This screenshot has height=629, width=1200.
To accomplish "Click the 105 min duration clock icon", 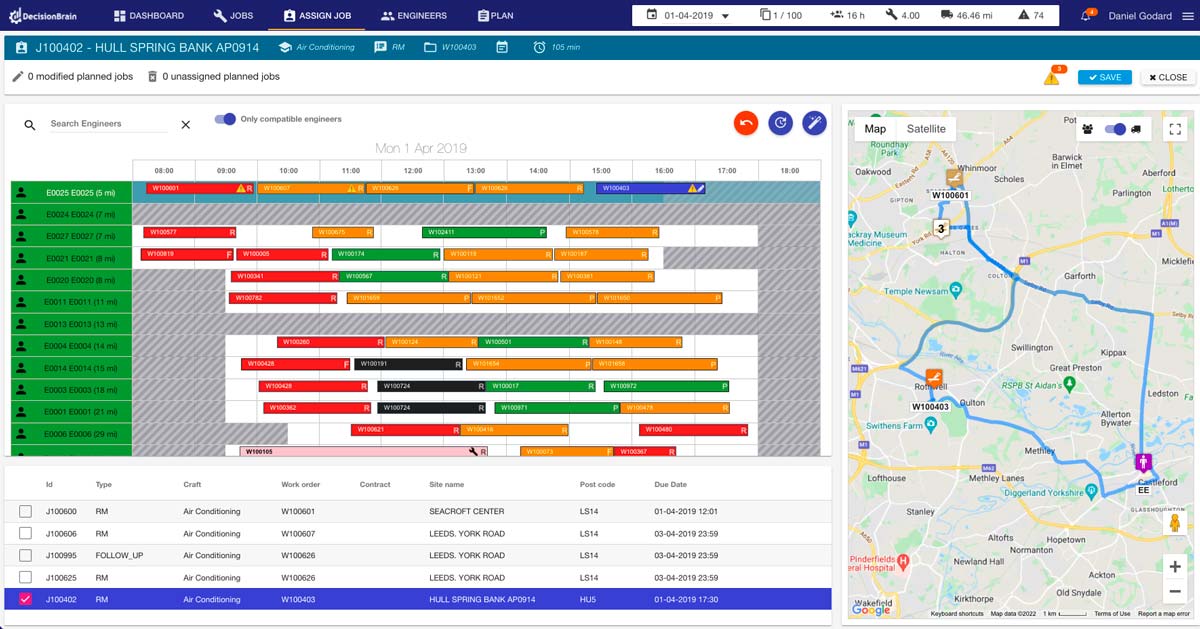I will 540,47.
